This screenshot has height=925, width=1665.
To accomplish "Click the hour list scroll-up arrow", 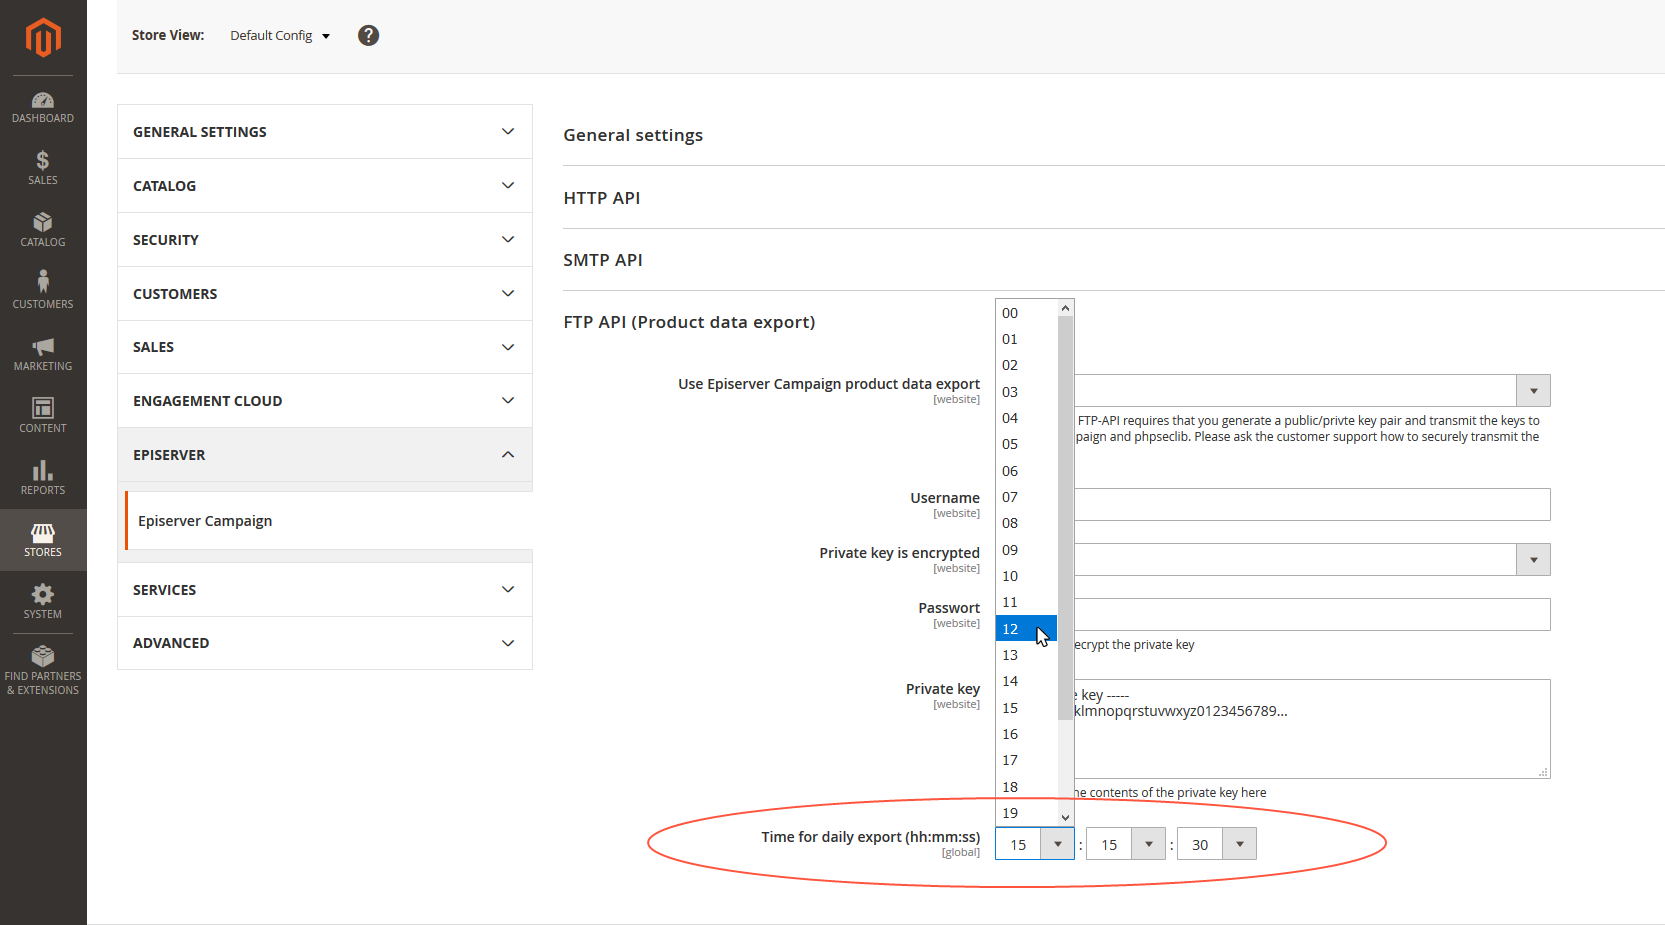I will click(x=1066, y=308).
